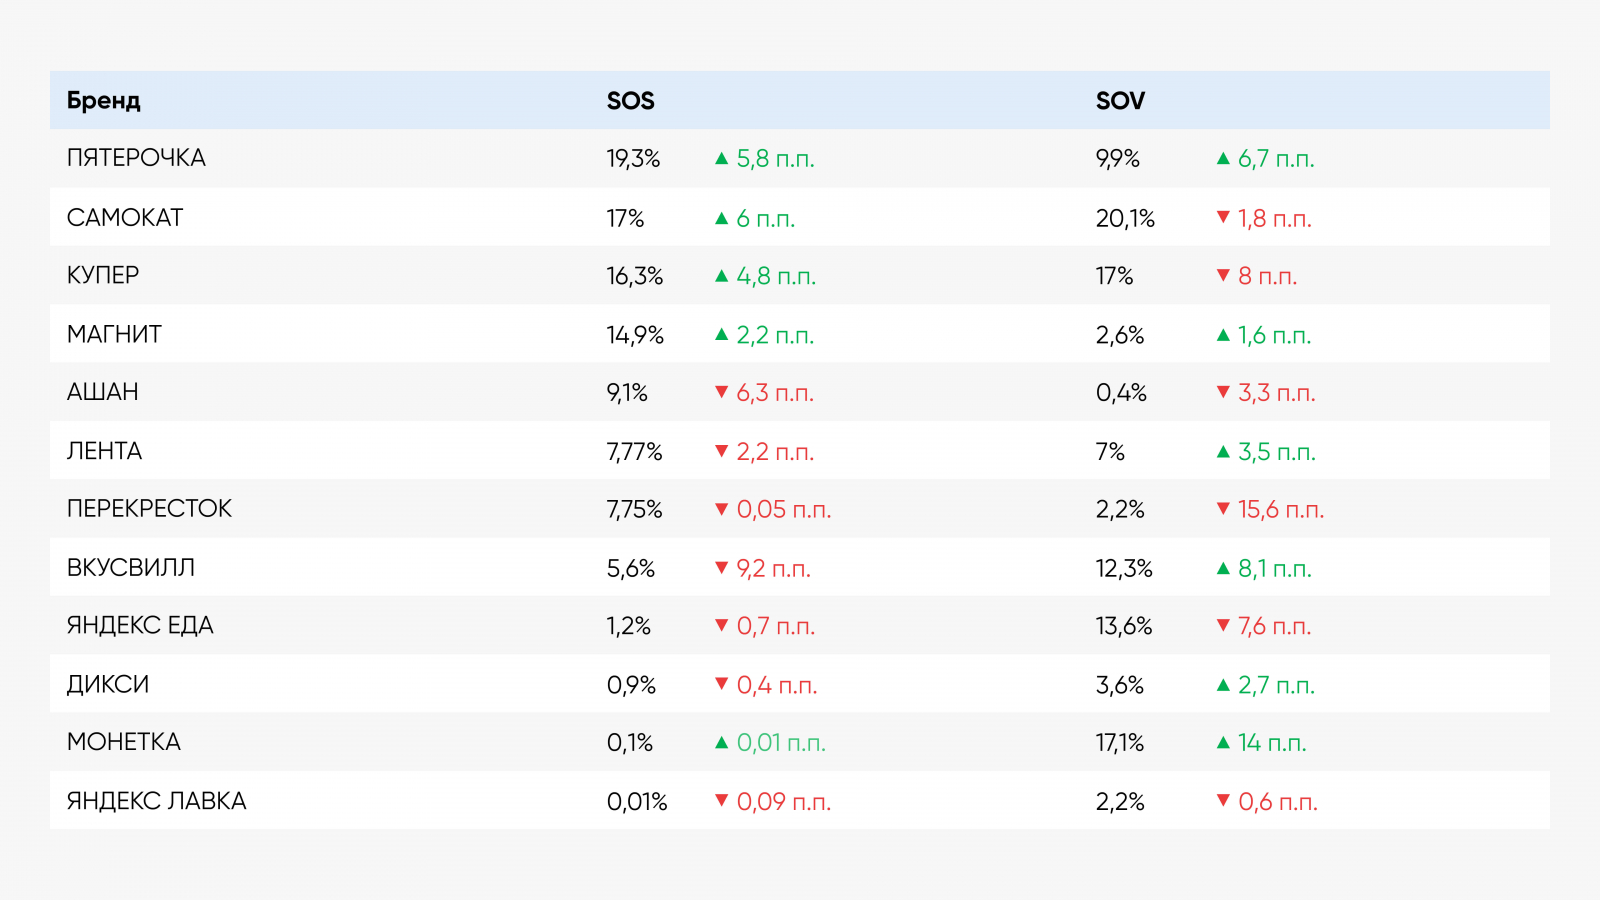Select the ЯНДЕКС ЛАВКА brand name
1600x900 pixels.
tap(156, 801)
